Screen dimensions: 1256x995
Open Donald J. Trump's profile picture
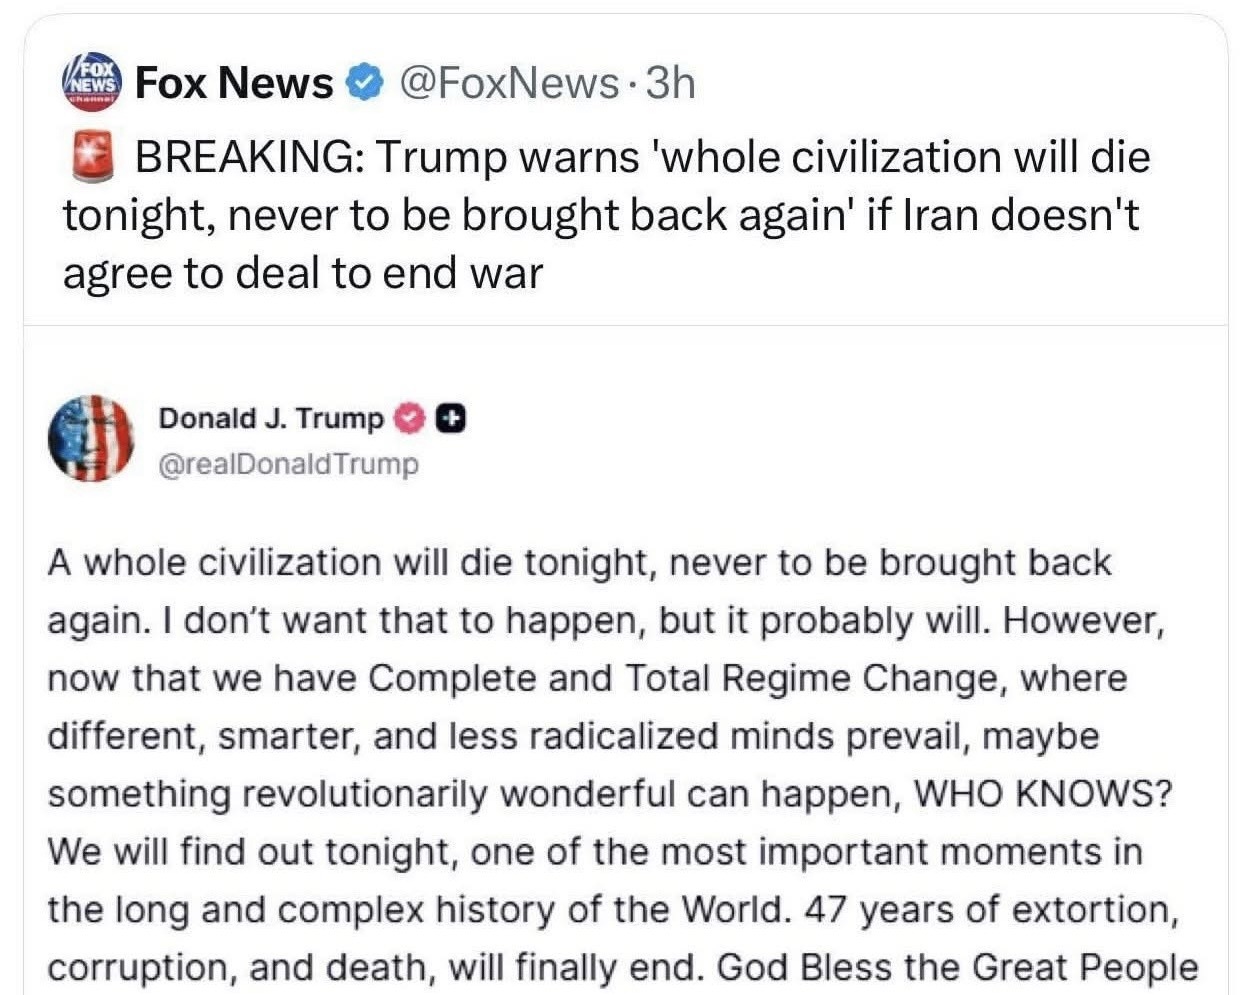tap(91, 439)
